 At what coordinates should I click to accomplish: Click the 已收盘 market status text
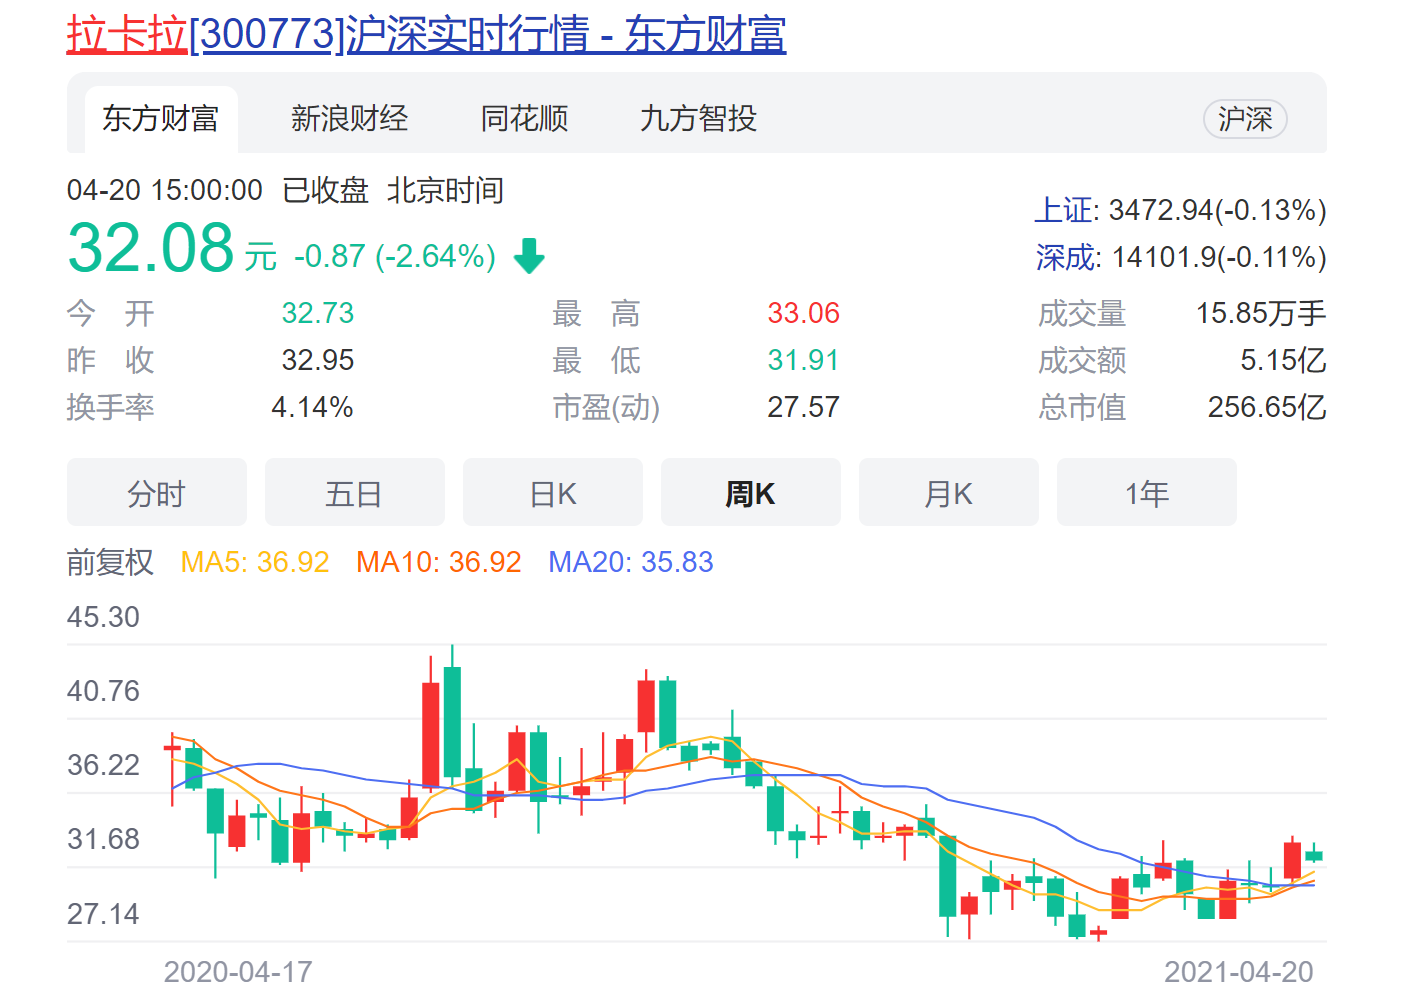click(325, 190)
